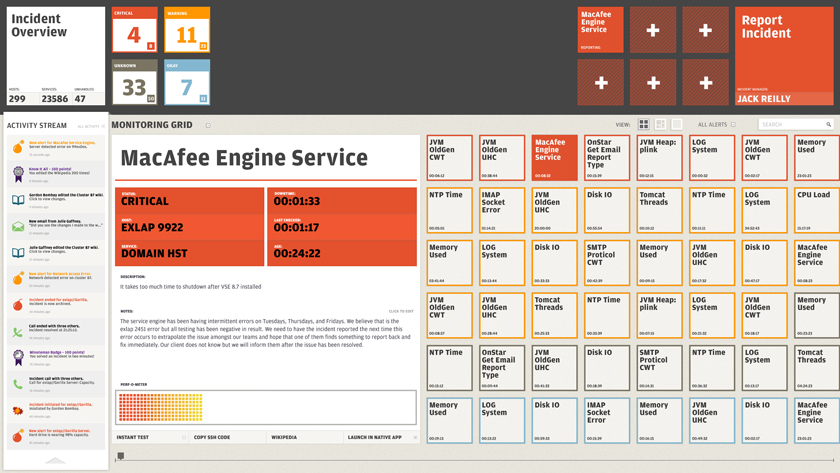Select the blue-bordered MacAfee Engine Service tile
The width and height of the screenshot is (840, 473).
(x=818, y=421)
